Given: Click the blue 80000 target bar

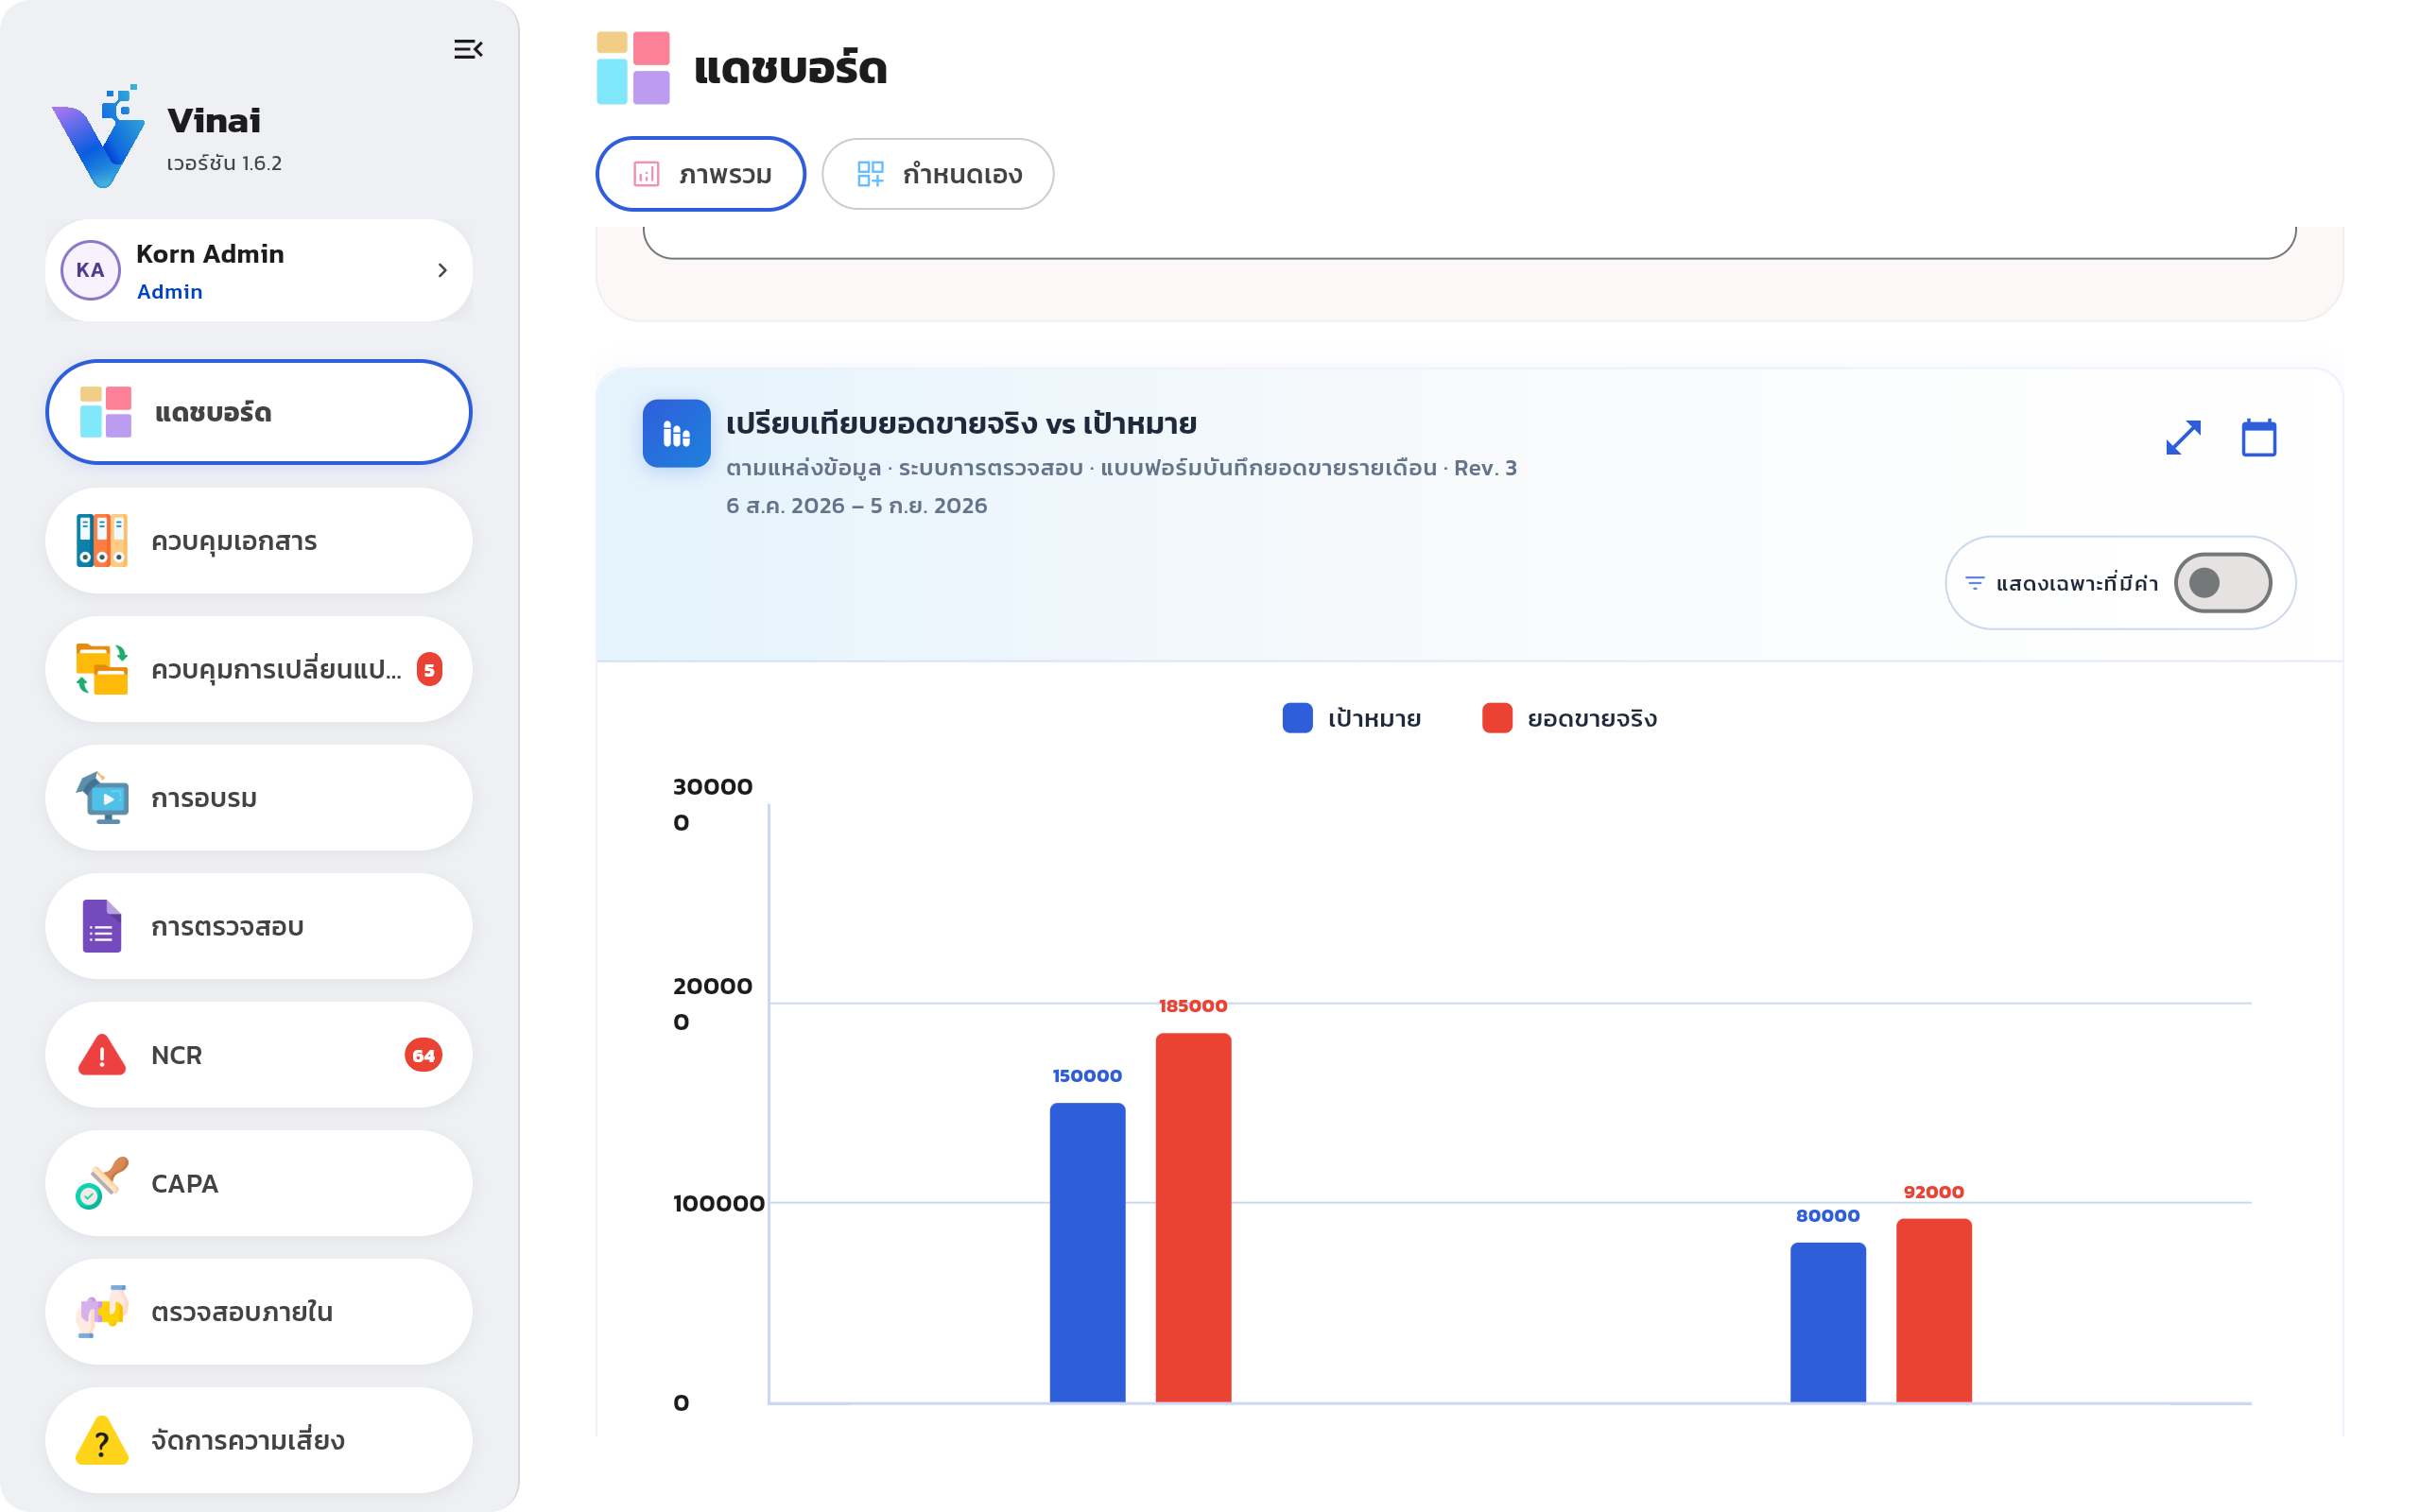Looking at the screenshot, I should [1828, 1323].
